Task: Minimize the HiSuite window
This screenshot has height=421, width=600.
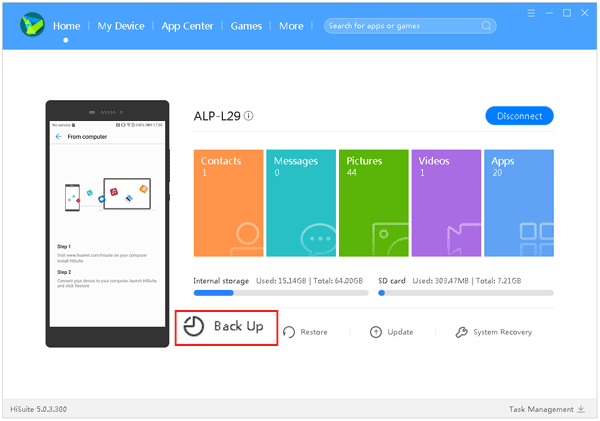Action: click(x=549, y=13)
